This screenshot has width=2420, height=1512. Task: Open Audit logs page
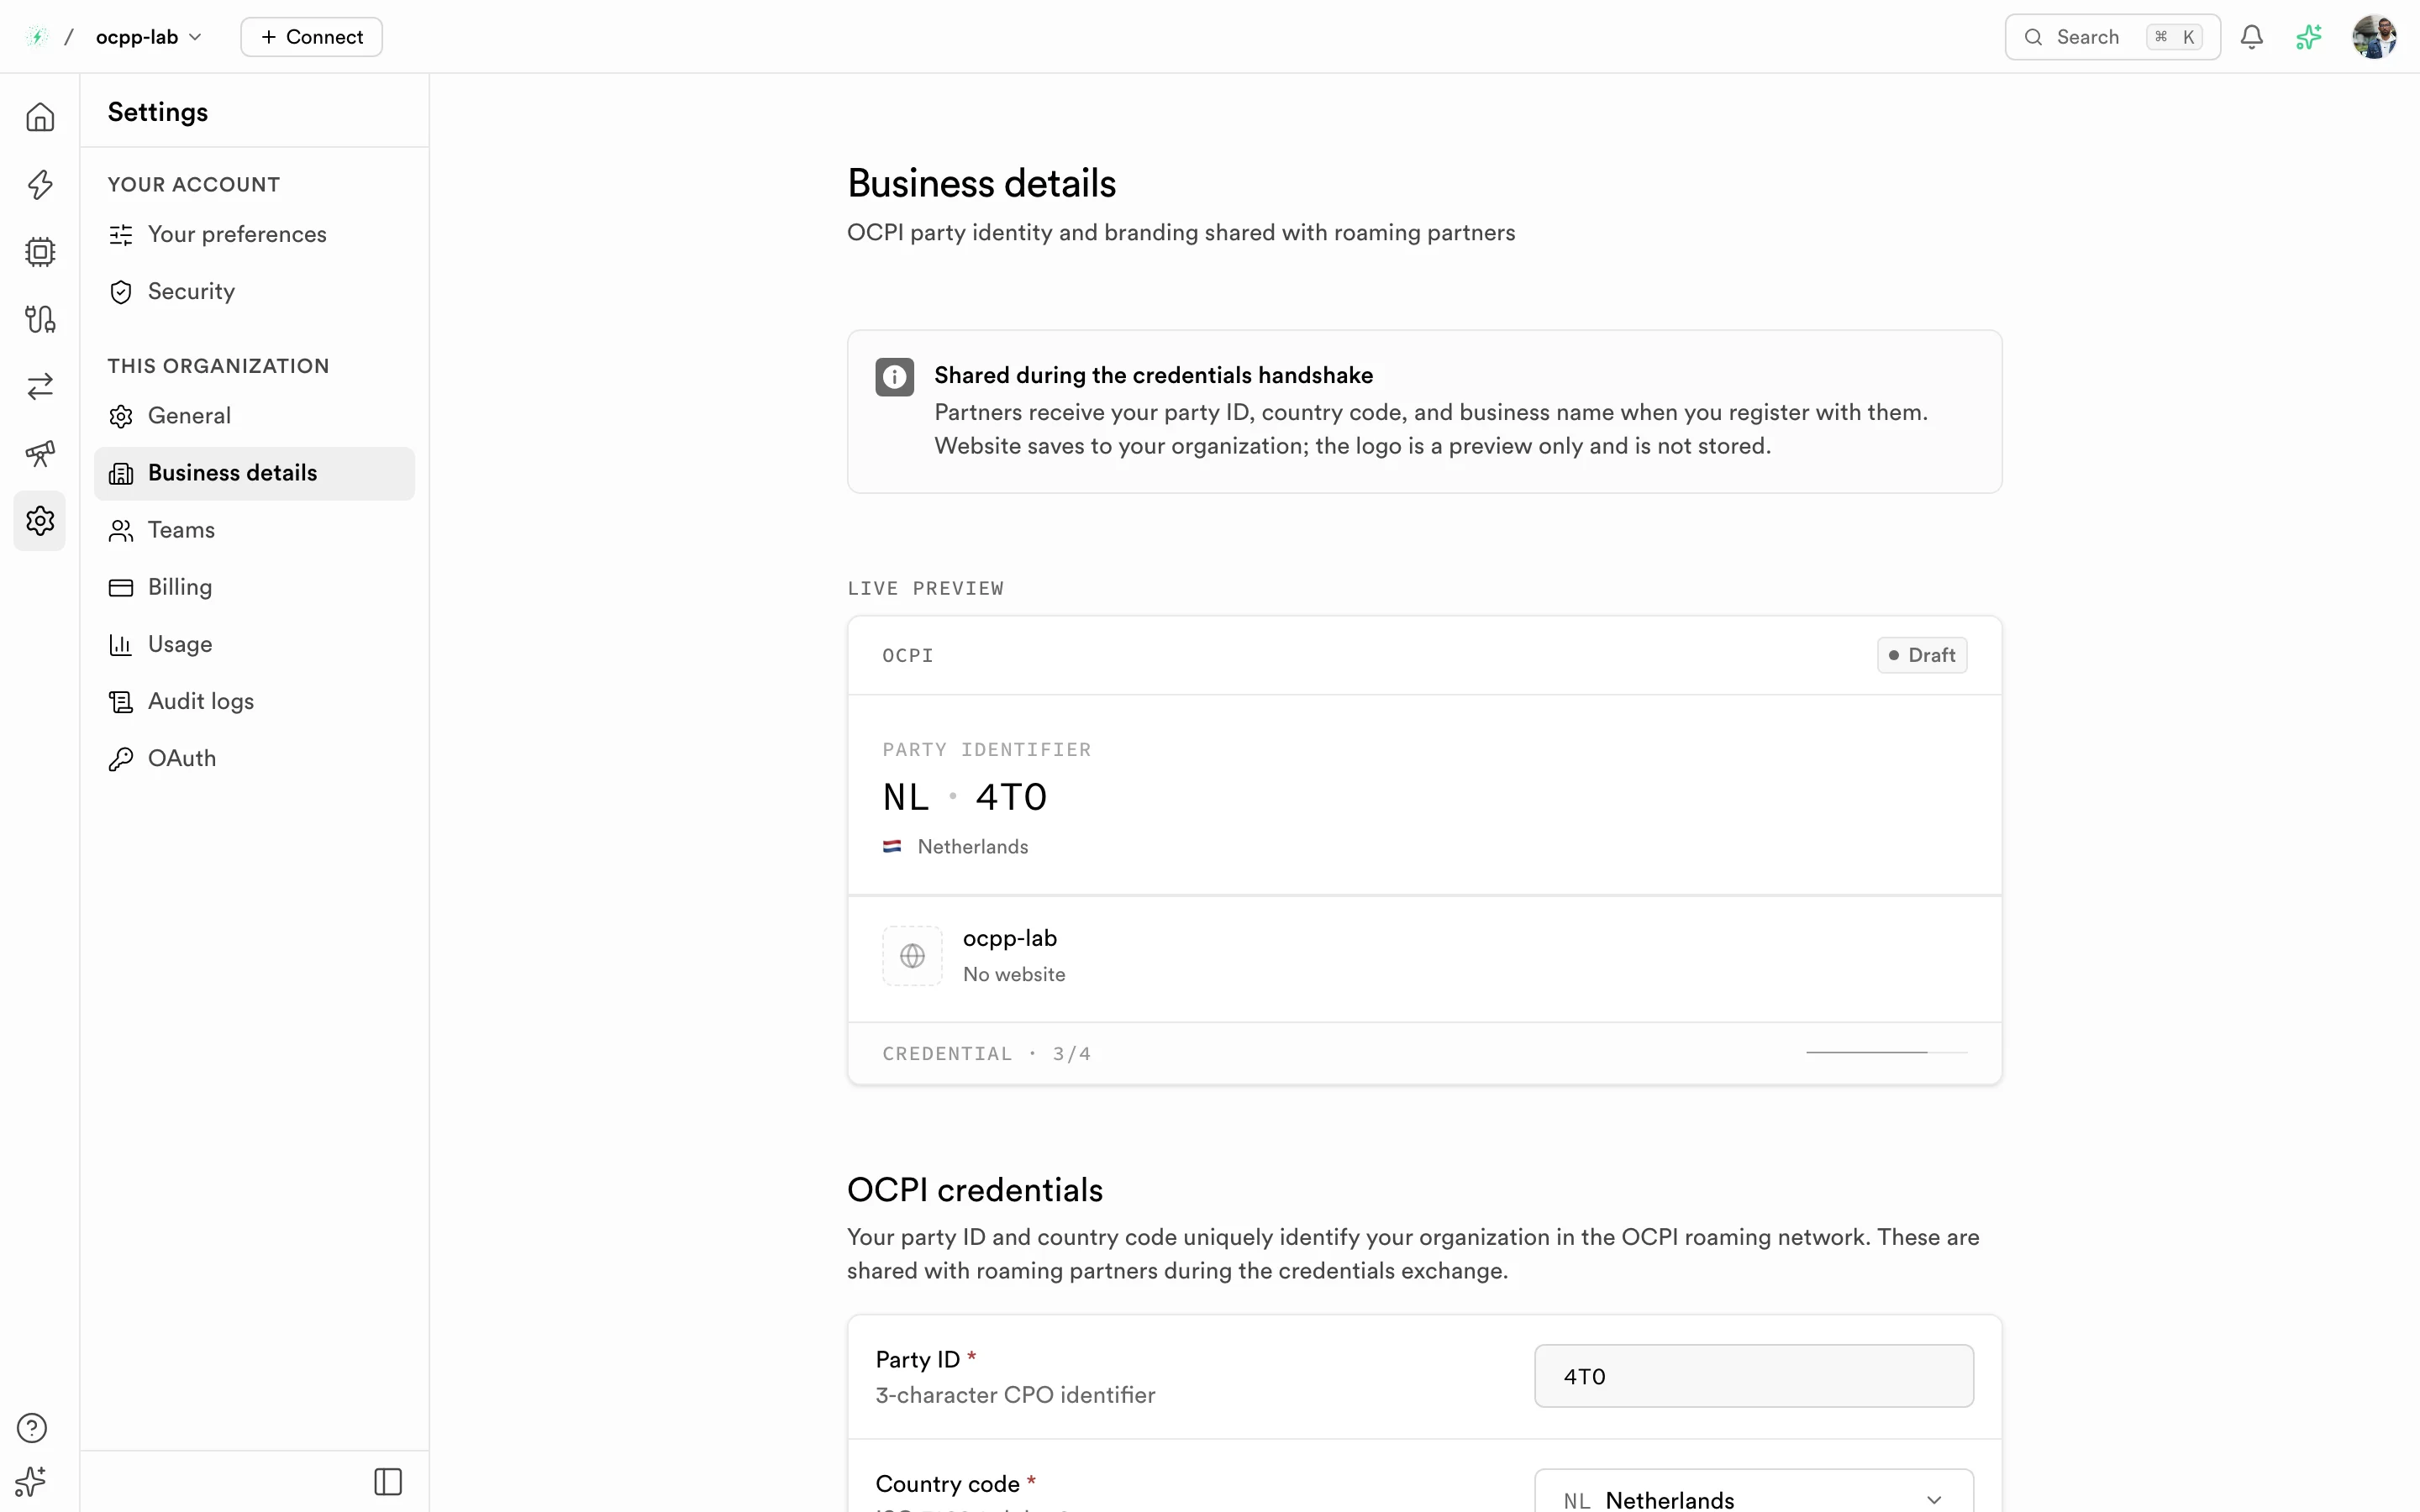[x=254, y=701]
